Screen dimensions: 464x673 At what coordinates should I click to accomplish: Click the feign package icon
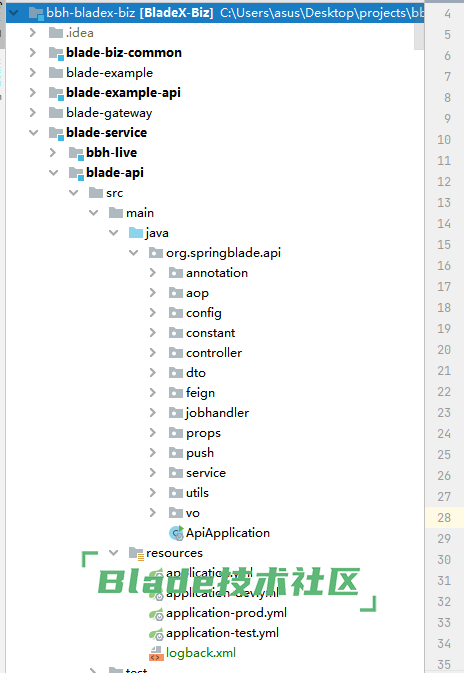[x=176, y=393]
